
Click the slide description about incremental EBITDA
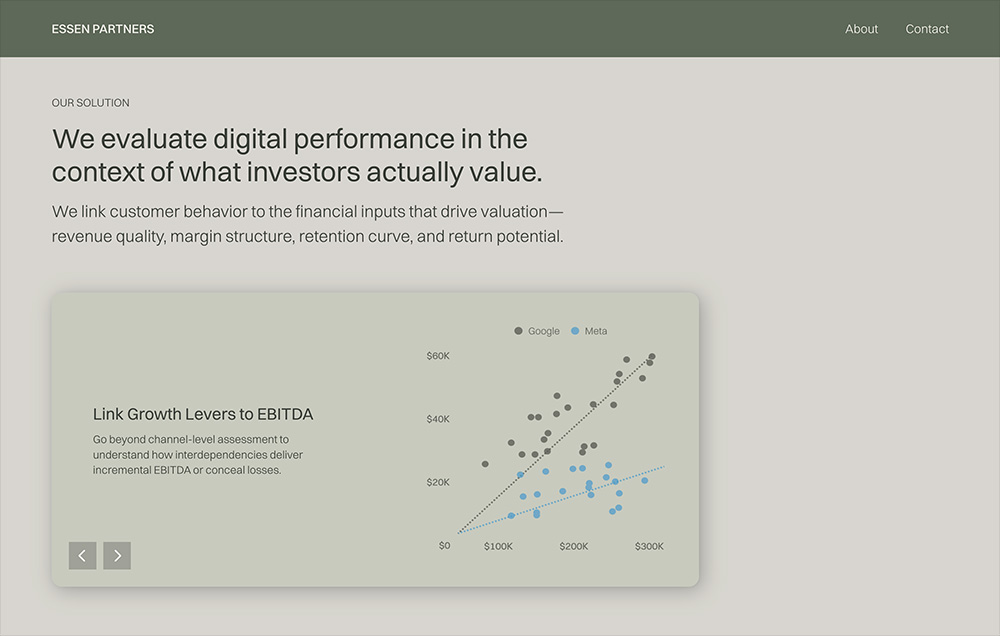point(198,455)
